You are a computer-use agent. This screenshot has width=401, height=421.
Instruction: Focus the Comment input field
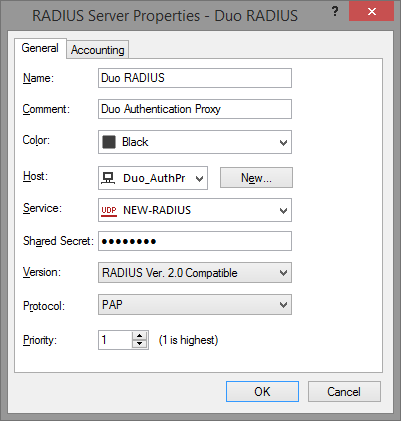click(195, 109)
